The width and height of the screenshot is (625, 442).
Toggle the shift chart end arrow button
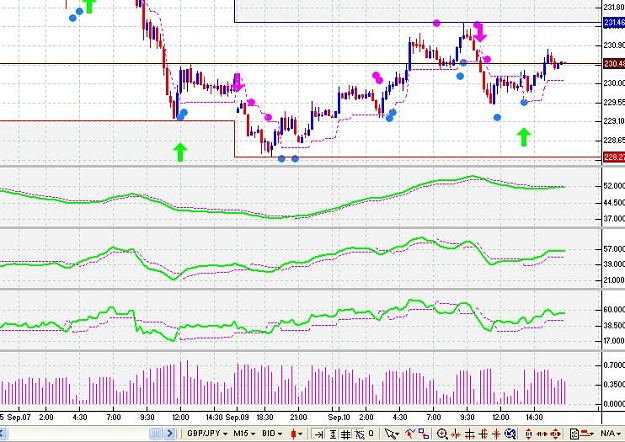pos(318,434)
